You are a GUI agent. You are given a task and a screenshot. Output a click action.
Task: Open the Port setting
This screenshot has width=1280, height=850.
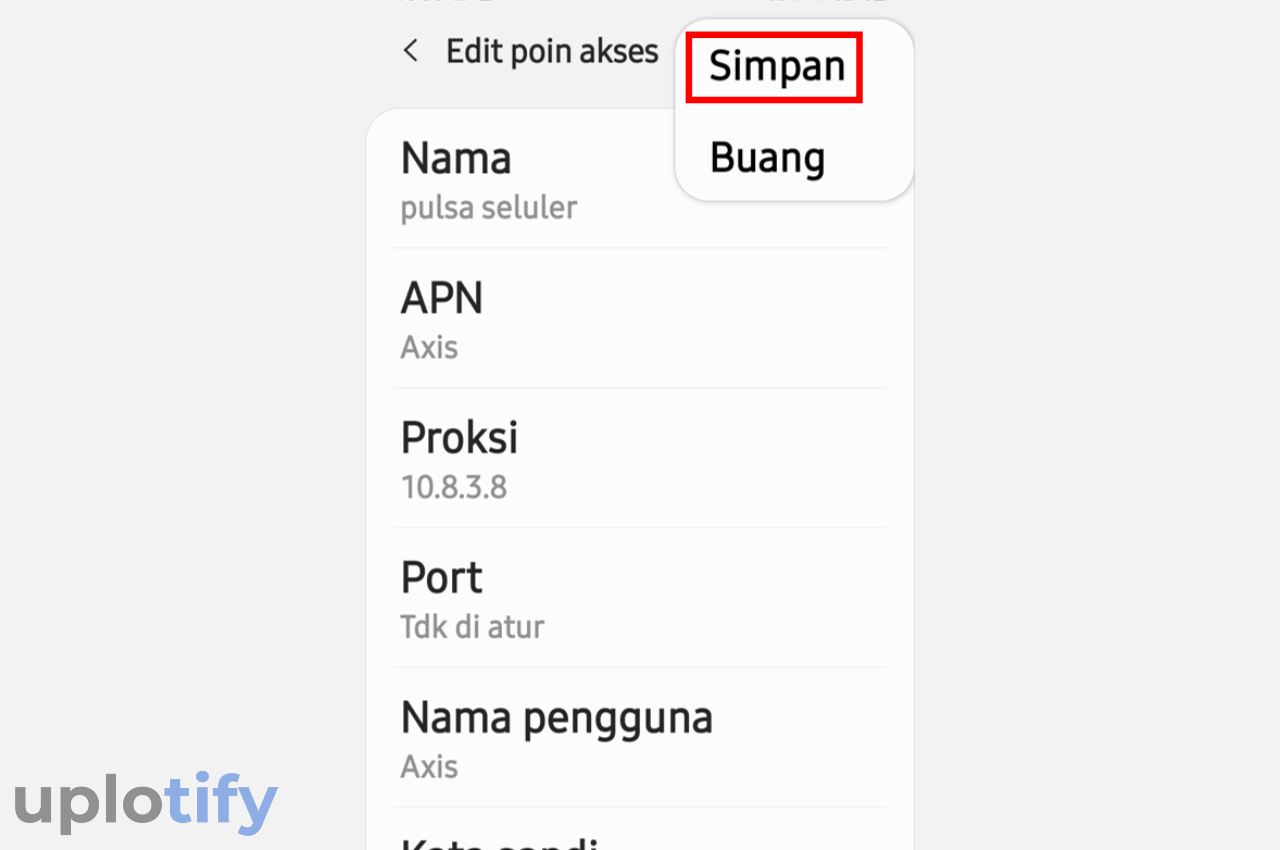pos(640,599)
